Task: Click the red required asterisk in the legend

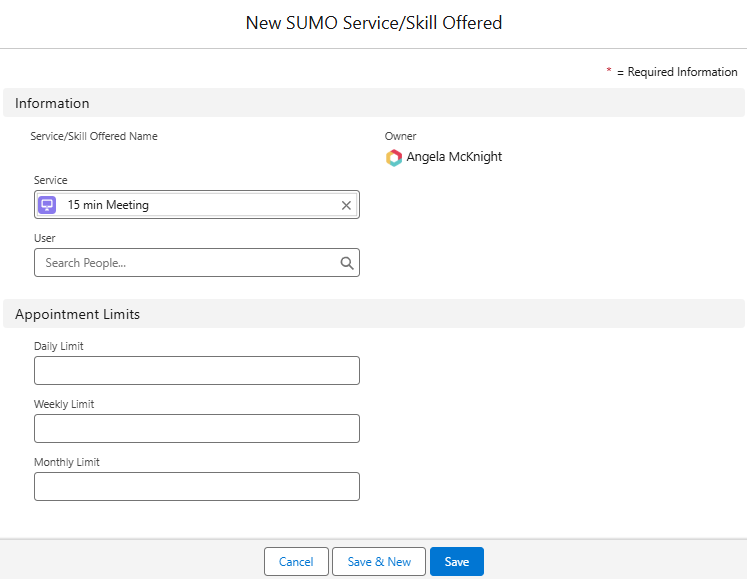Action: (x=609, y=72)
